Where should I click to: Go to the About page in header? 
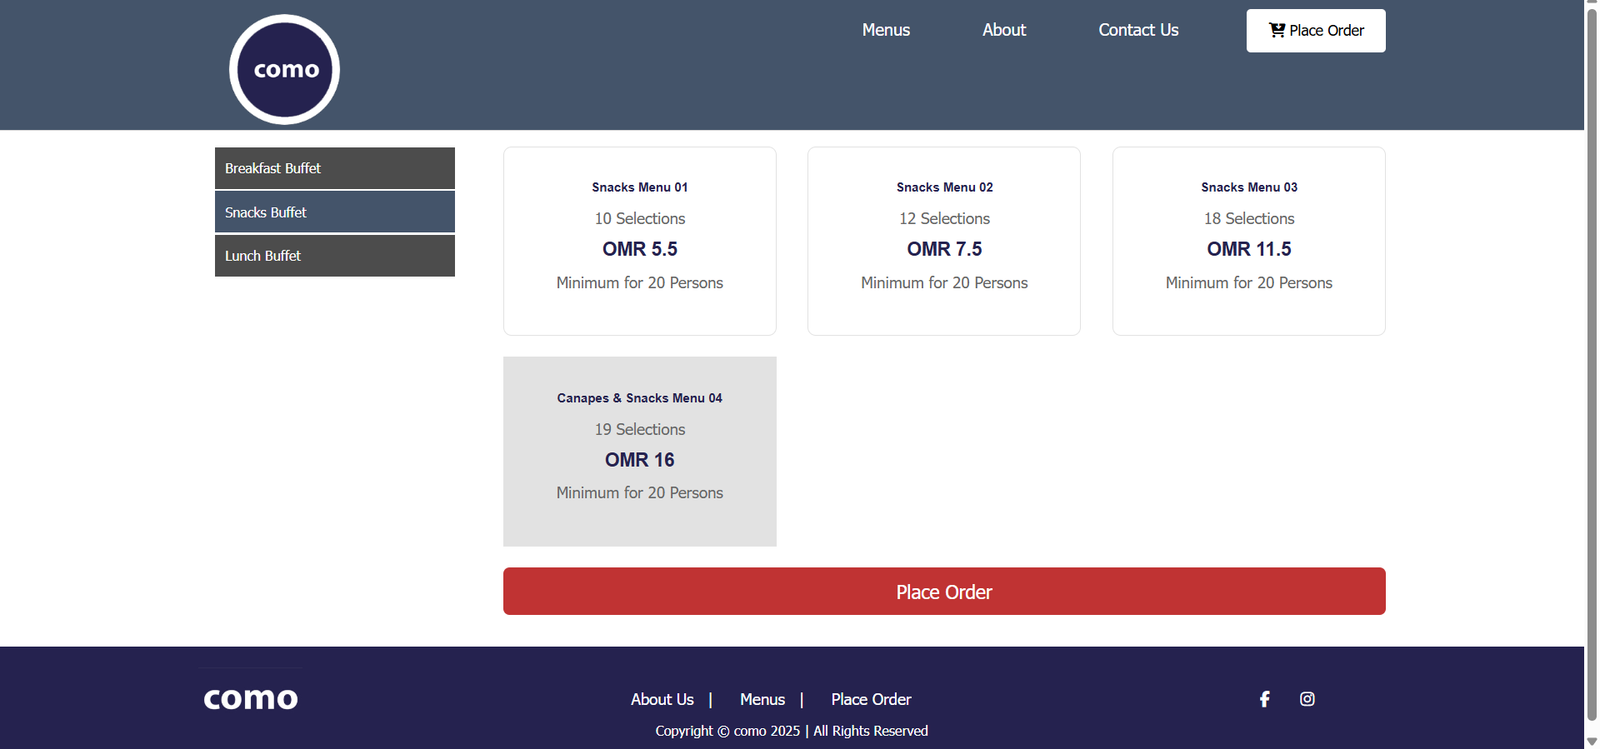(1004, 30)
